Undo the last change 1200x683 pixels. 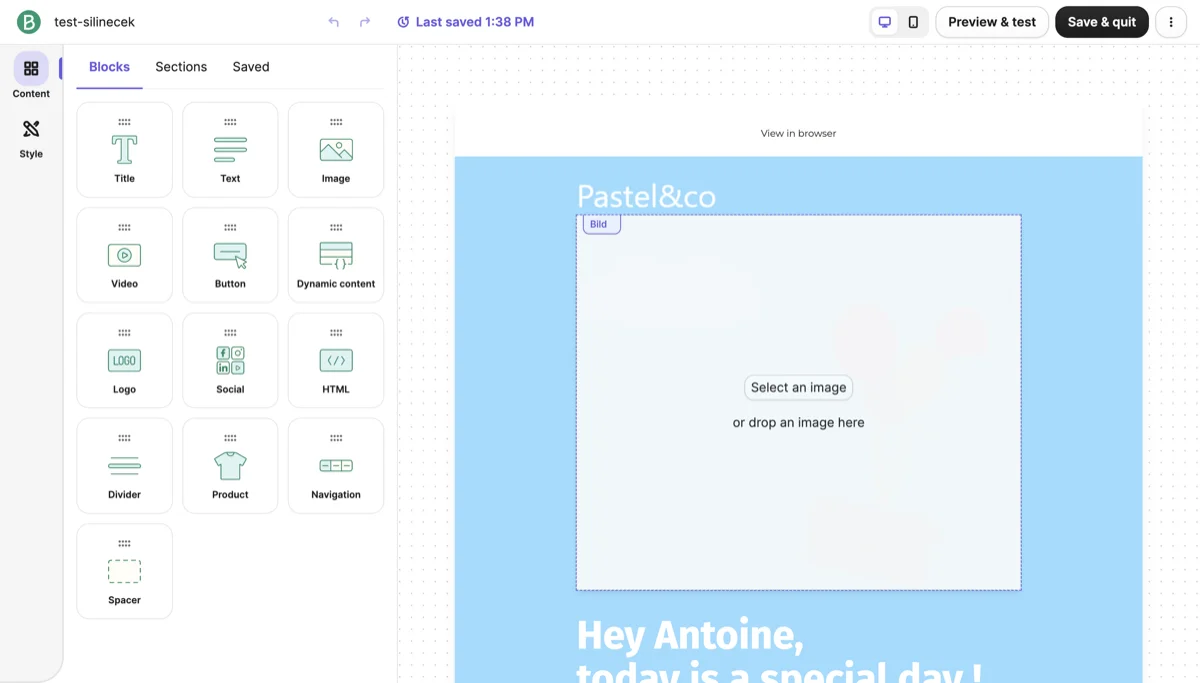click(334, 22)
